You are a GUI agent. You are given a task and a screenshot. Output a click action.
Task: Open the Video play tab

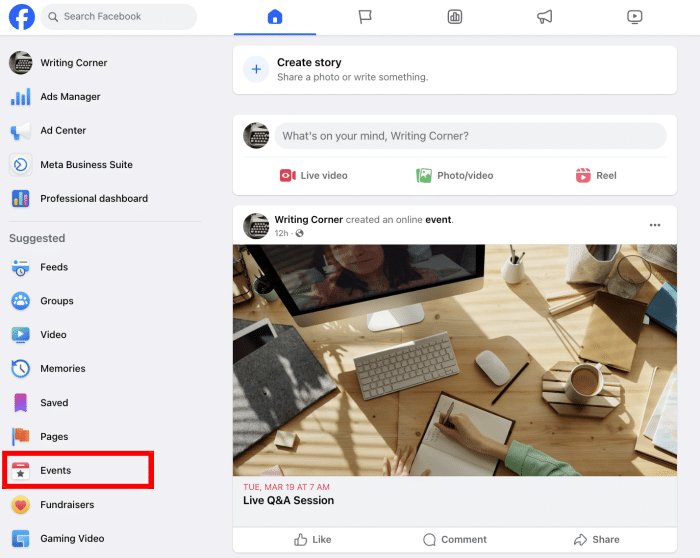(x=634, y=17)
